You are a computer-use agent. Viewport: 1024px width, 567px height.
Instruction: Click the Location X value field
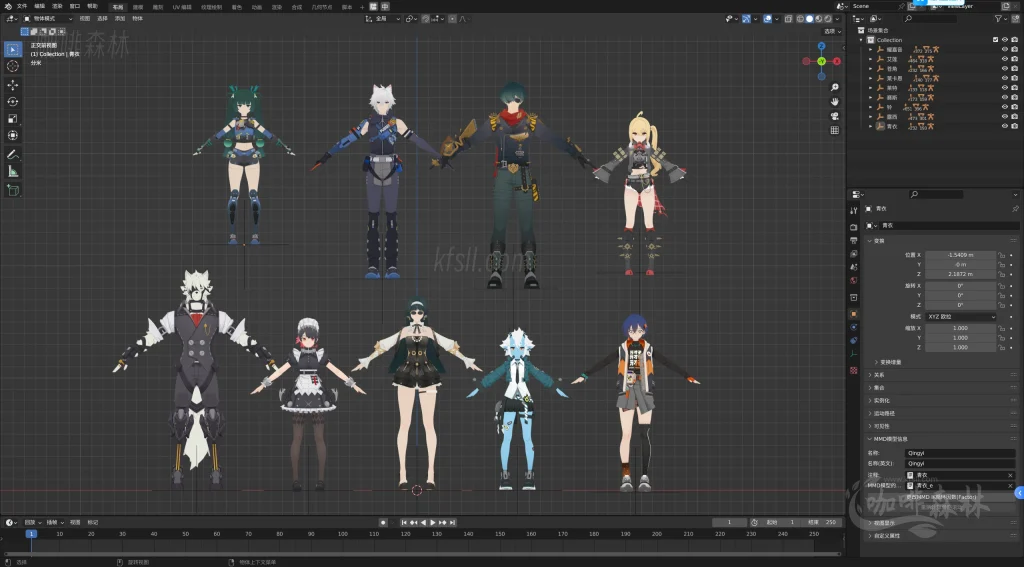(x=960, y=255)
